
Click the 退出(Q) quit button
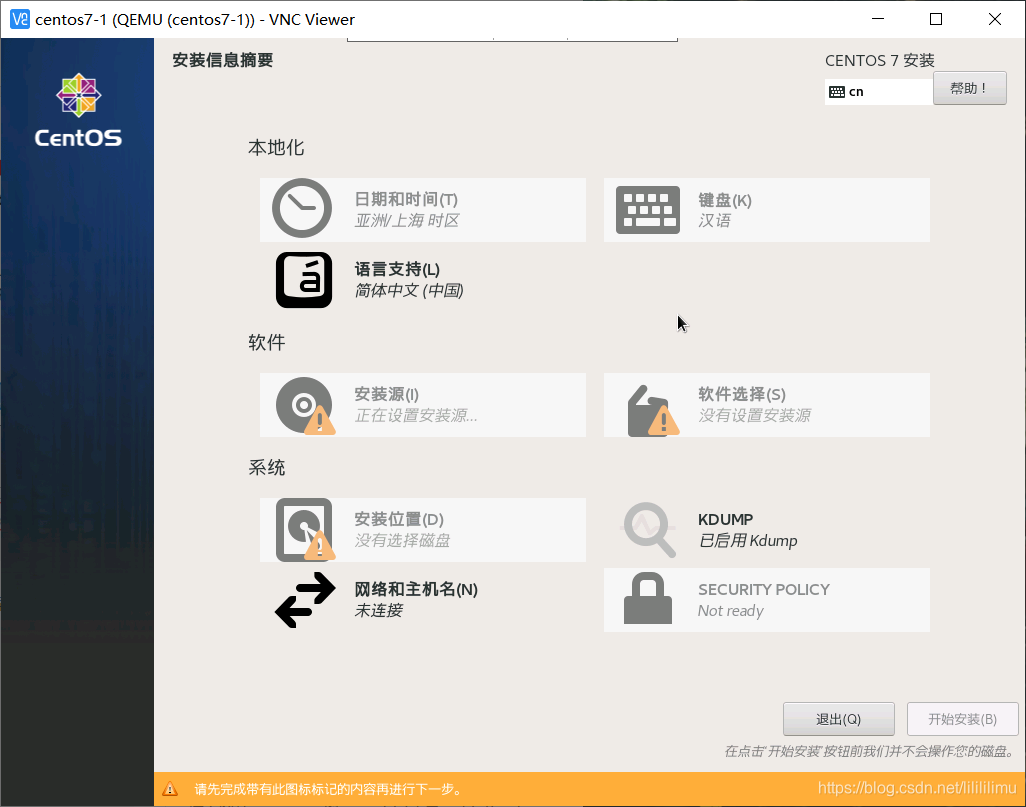[838, 719]
